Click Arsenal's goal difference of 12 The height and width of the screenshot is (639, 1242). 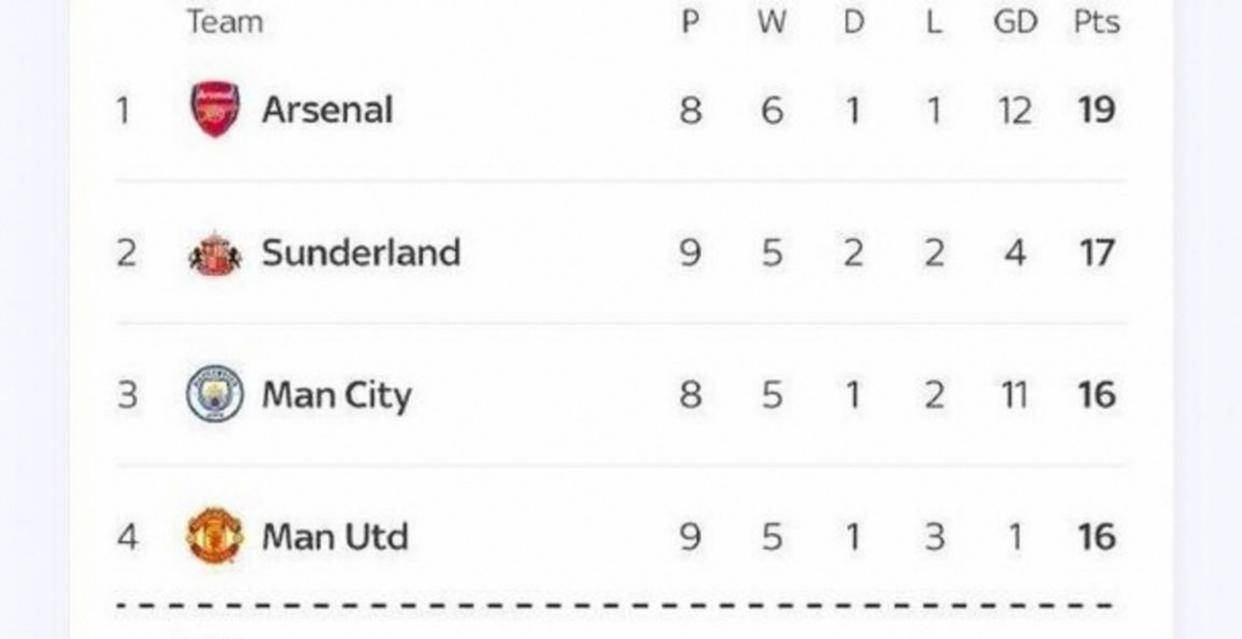(1014, 110)
